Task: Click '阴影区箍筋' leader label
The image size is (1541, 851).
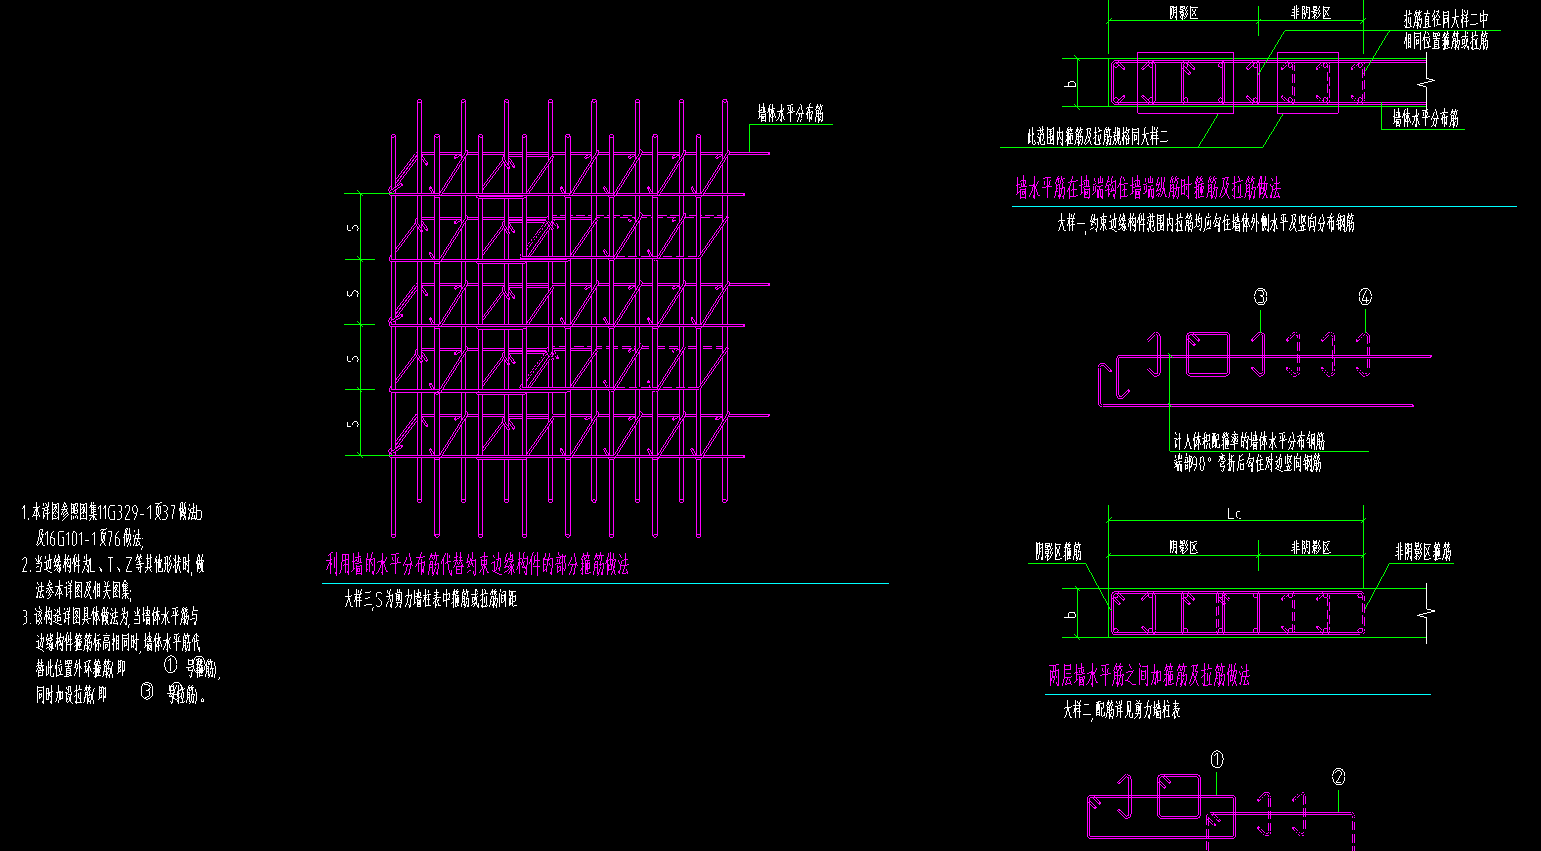Action: click(x=1058, y=552)
